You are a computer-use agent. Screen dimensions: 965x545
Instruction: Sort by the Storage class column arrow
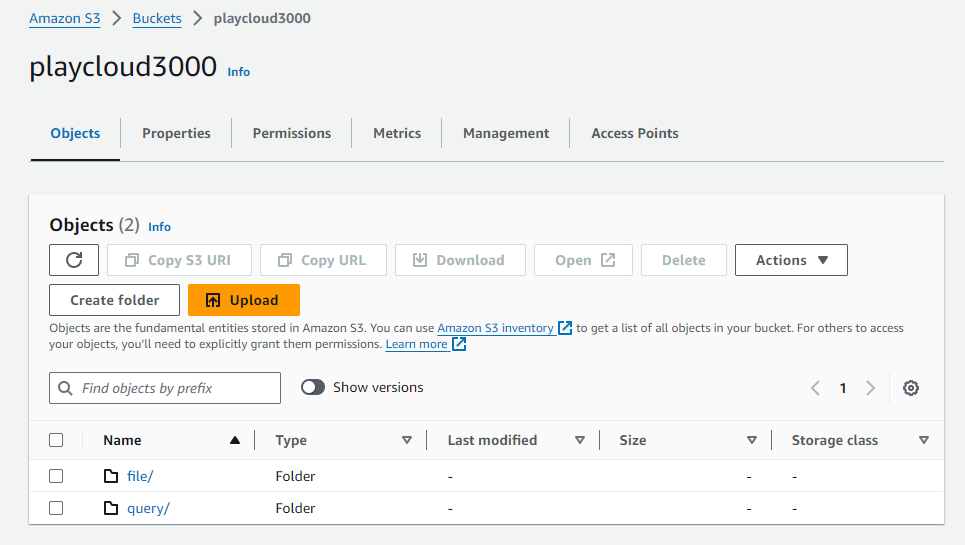924,440
